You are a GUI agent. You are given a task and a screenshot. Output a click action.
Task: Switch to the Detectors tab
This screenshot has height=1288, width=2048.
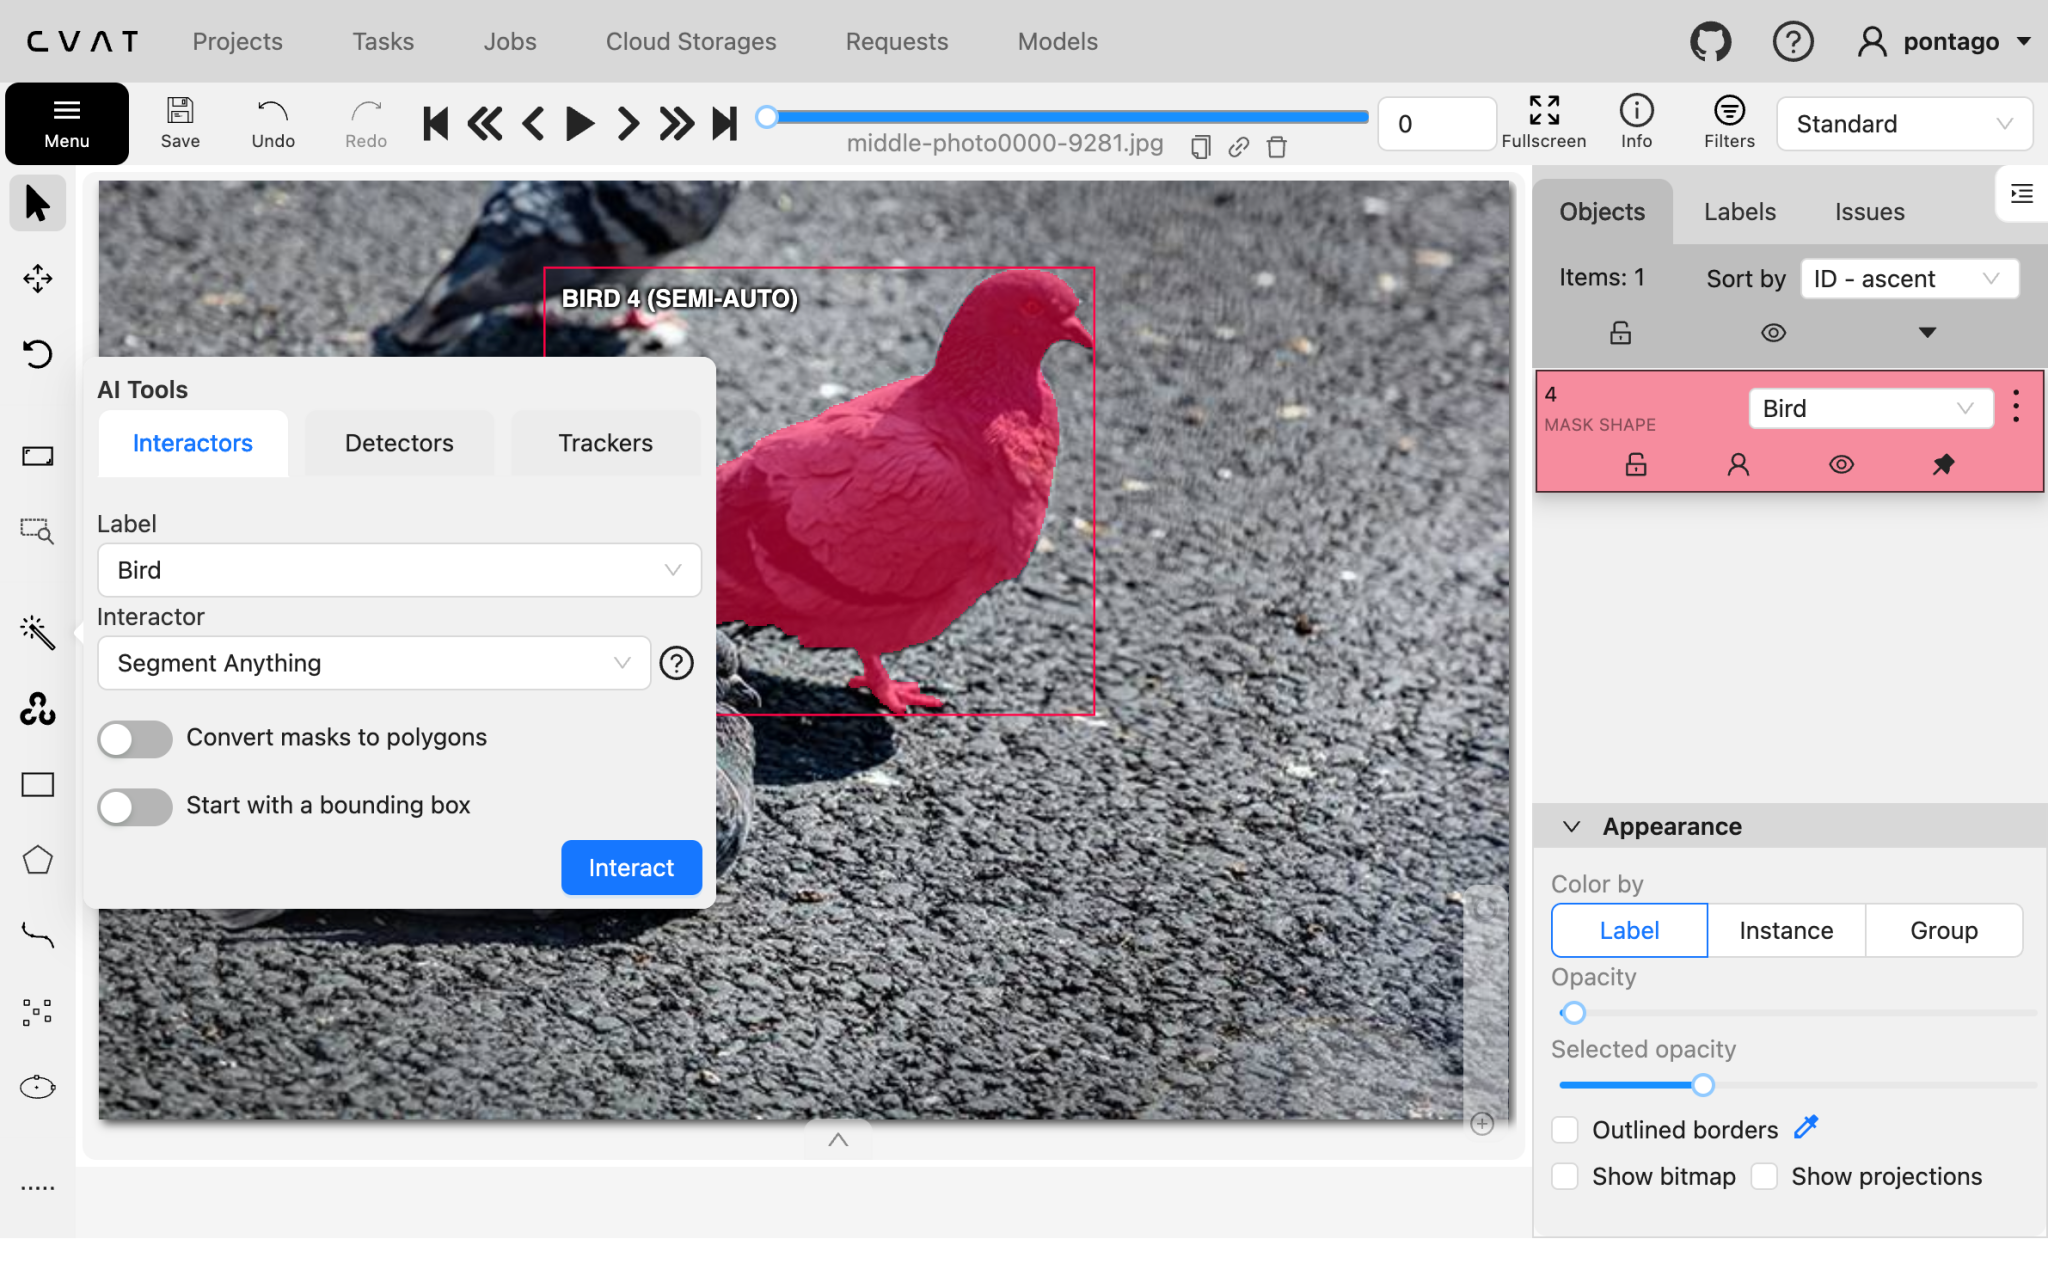pyautogui.click(x=399, y=443)
